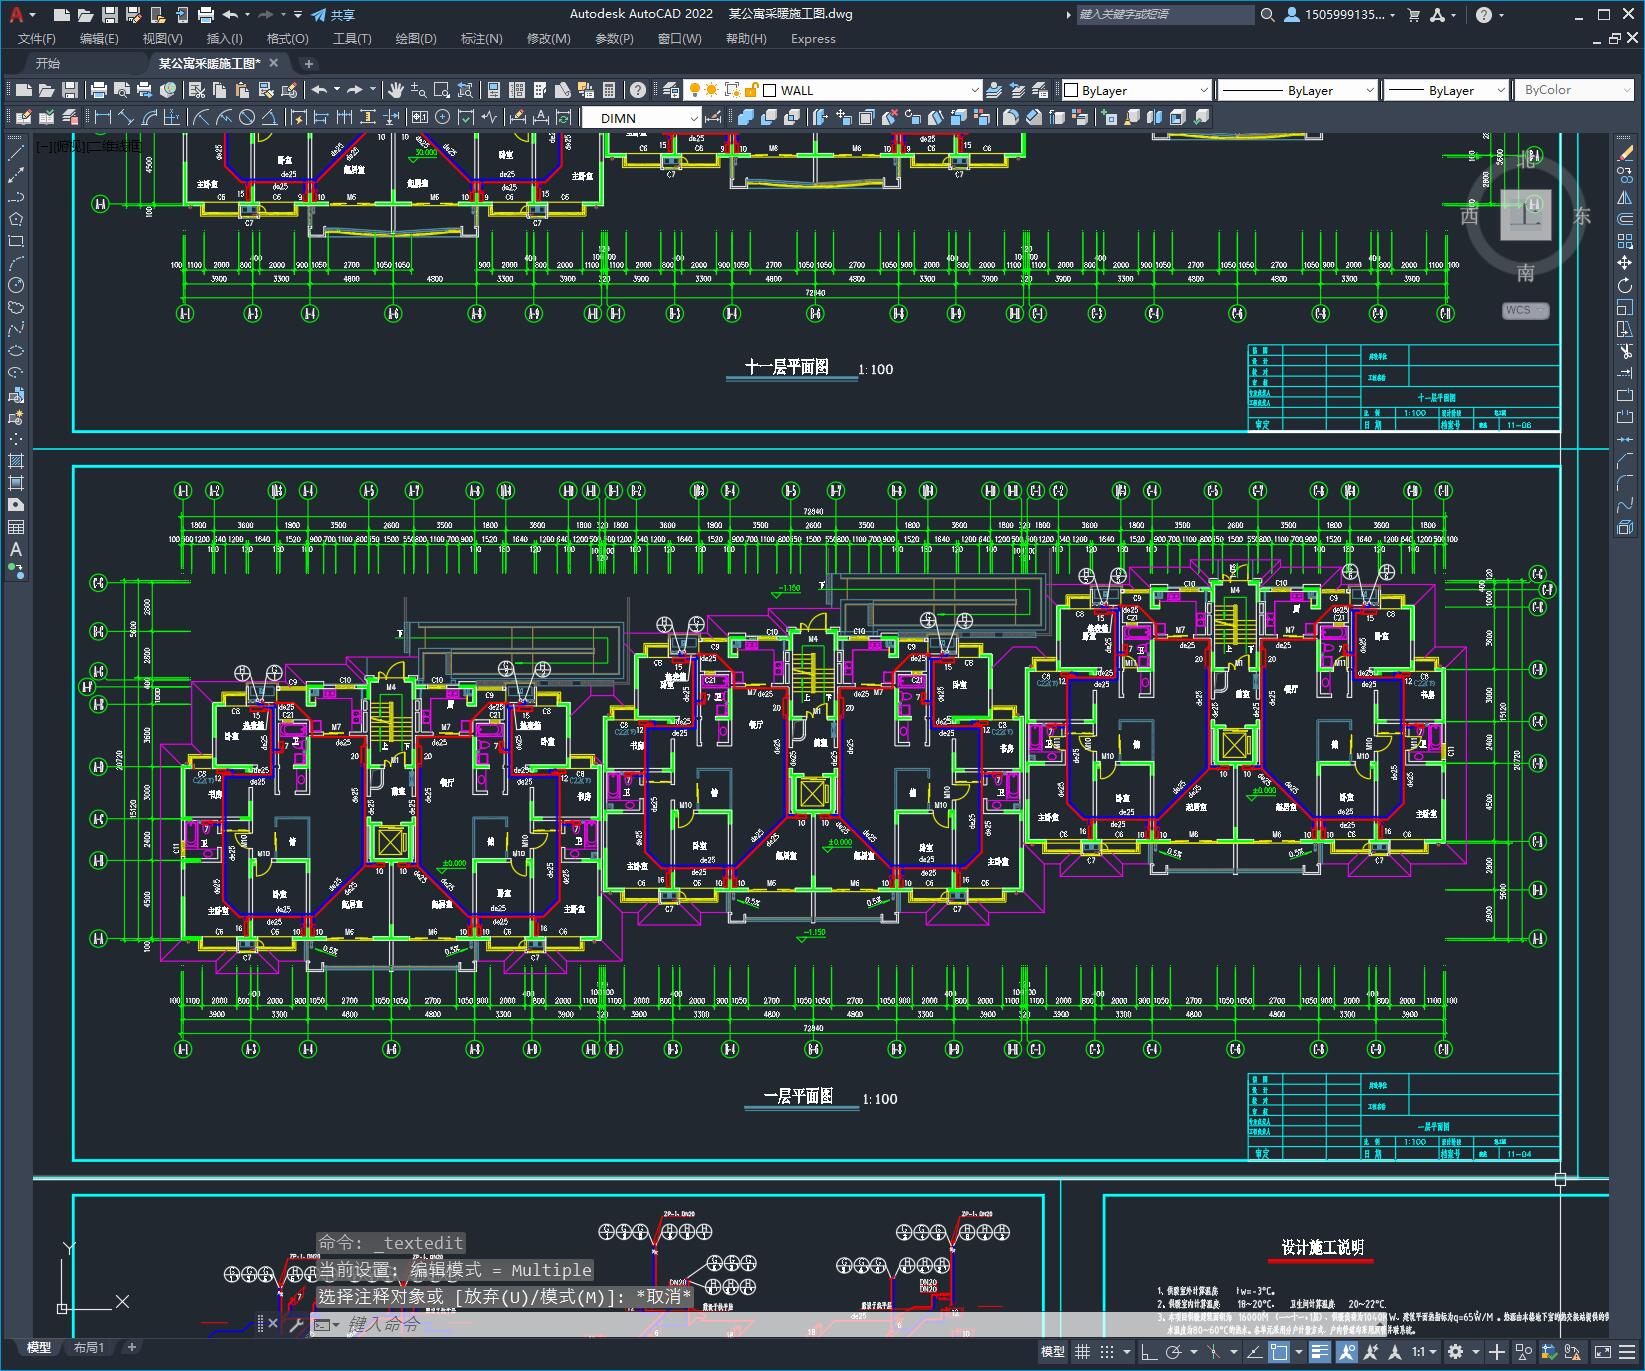Toggle ortho mode in status bar
Image resolution: width=1645 pixels, height=1371 pixels.
pyautogui.click(x=1148, y=1352)
